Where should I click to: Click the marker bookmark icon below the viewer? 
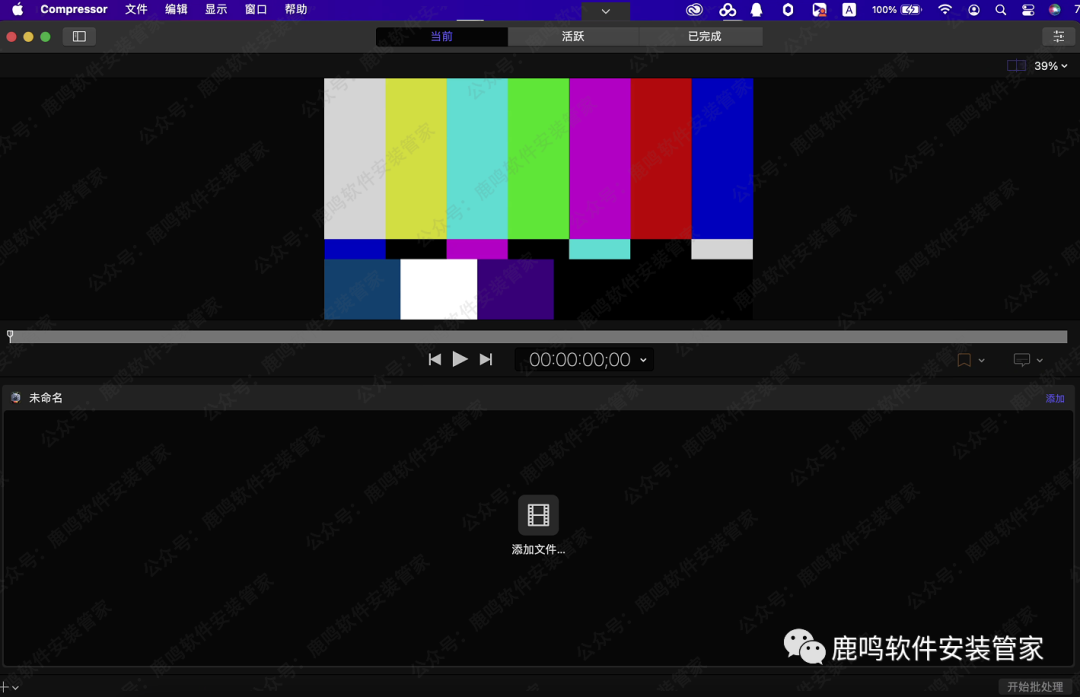coord(963,359)
